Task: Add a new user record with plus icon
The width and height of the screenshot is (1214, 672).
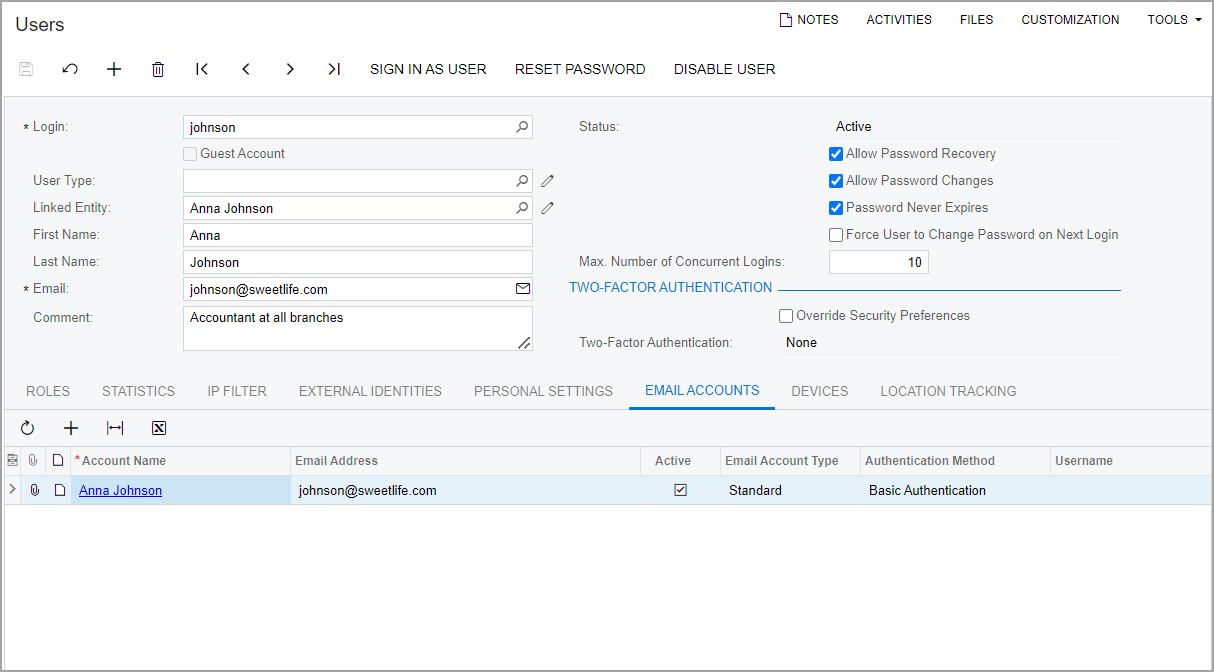Action: [x=114, y=69]
